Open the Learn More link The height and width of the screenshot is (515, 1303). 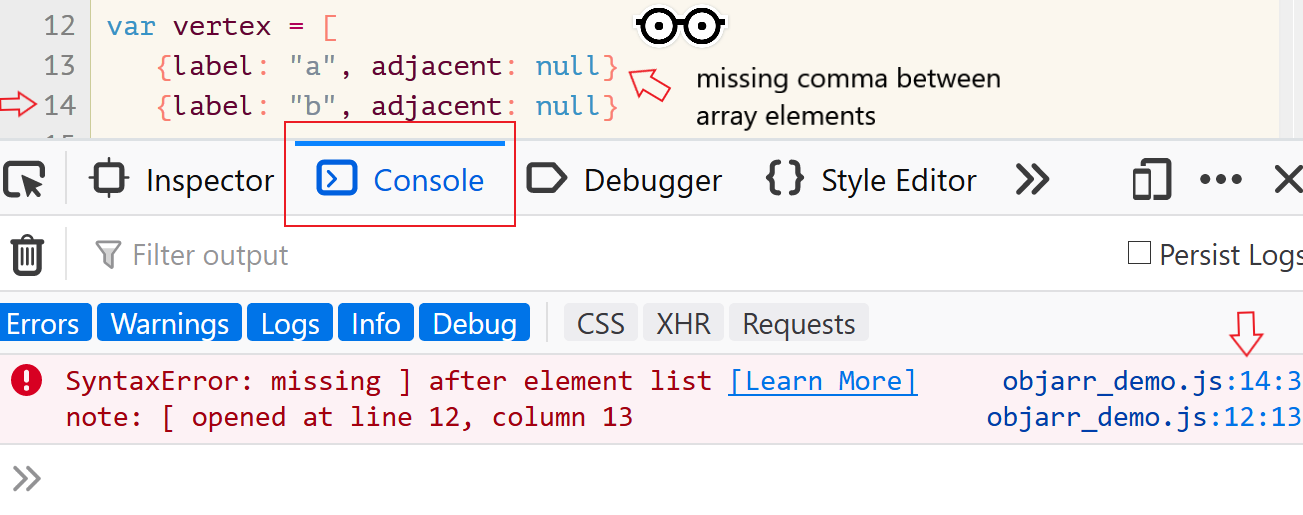823,381
